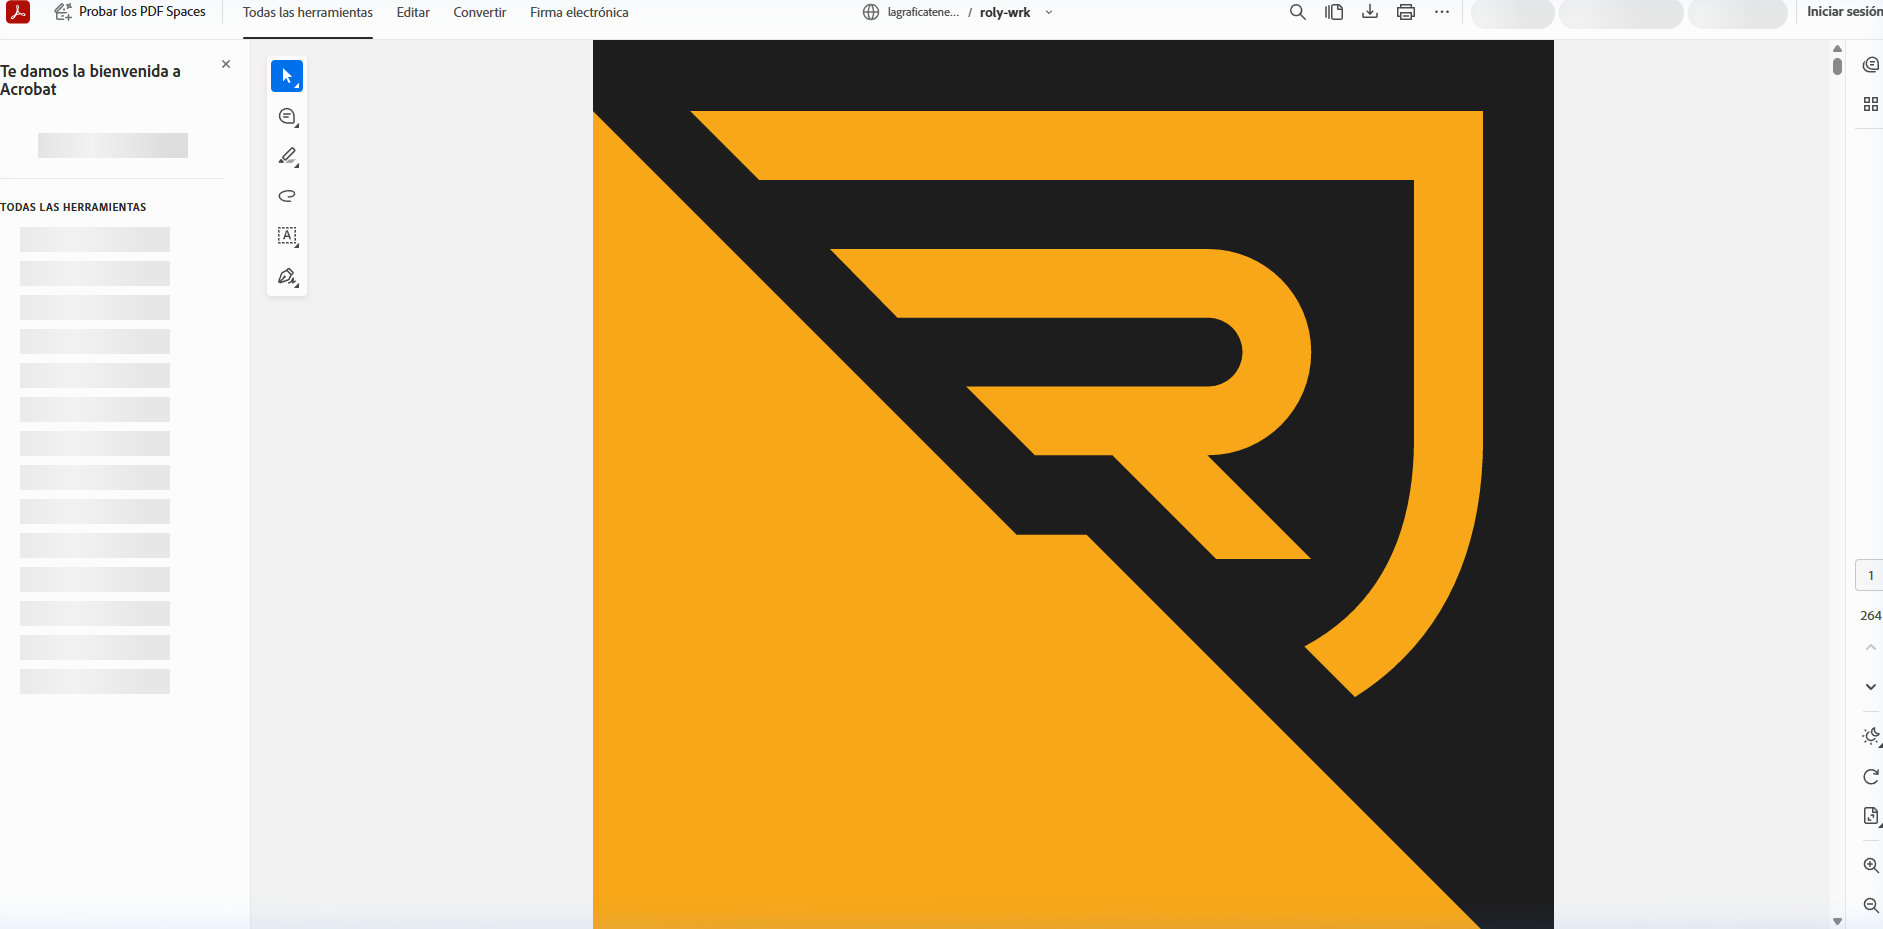This screenshot has width=1883, height=929.
Task: Click the Download icon
Action: pyautogui.click(x=1370, y=12)
